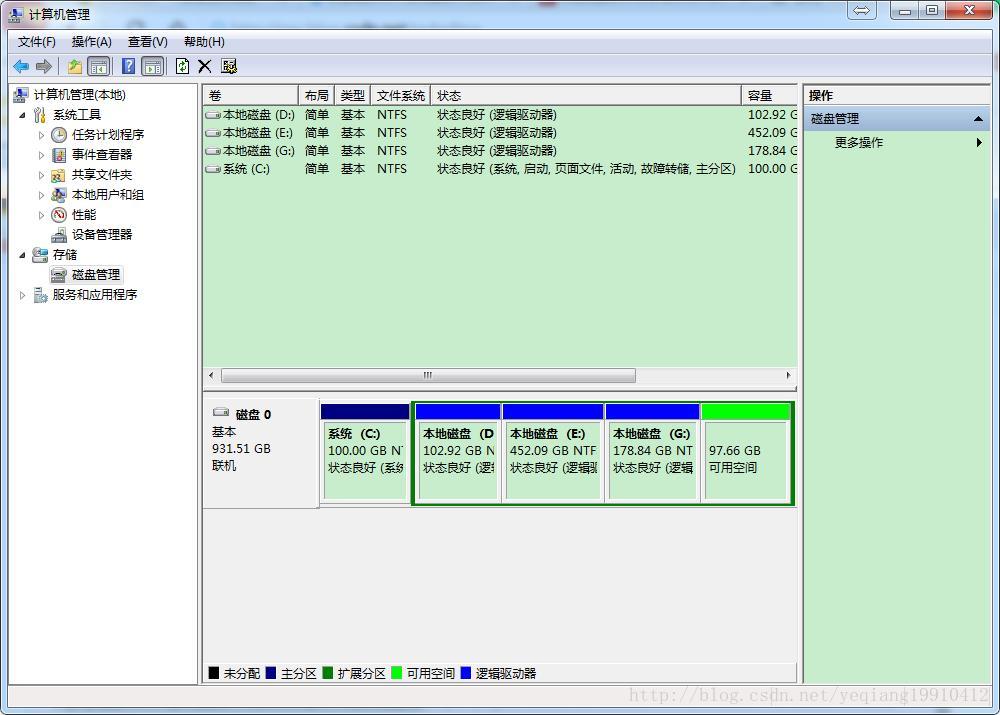
Task: Expand the 共享文件夹 tree node
Action: (x=41, y=175)
